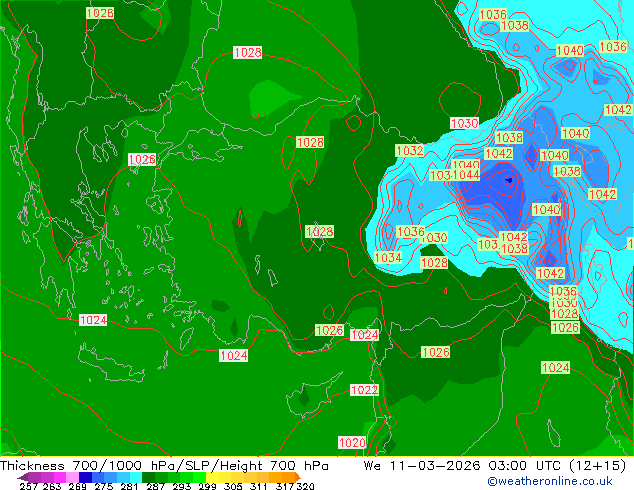This screenshot has width=634, height=490.
Task: Click the orange arrow end of the legend
Action: coord(298,477)
